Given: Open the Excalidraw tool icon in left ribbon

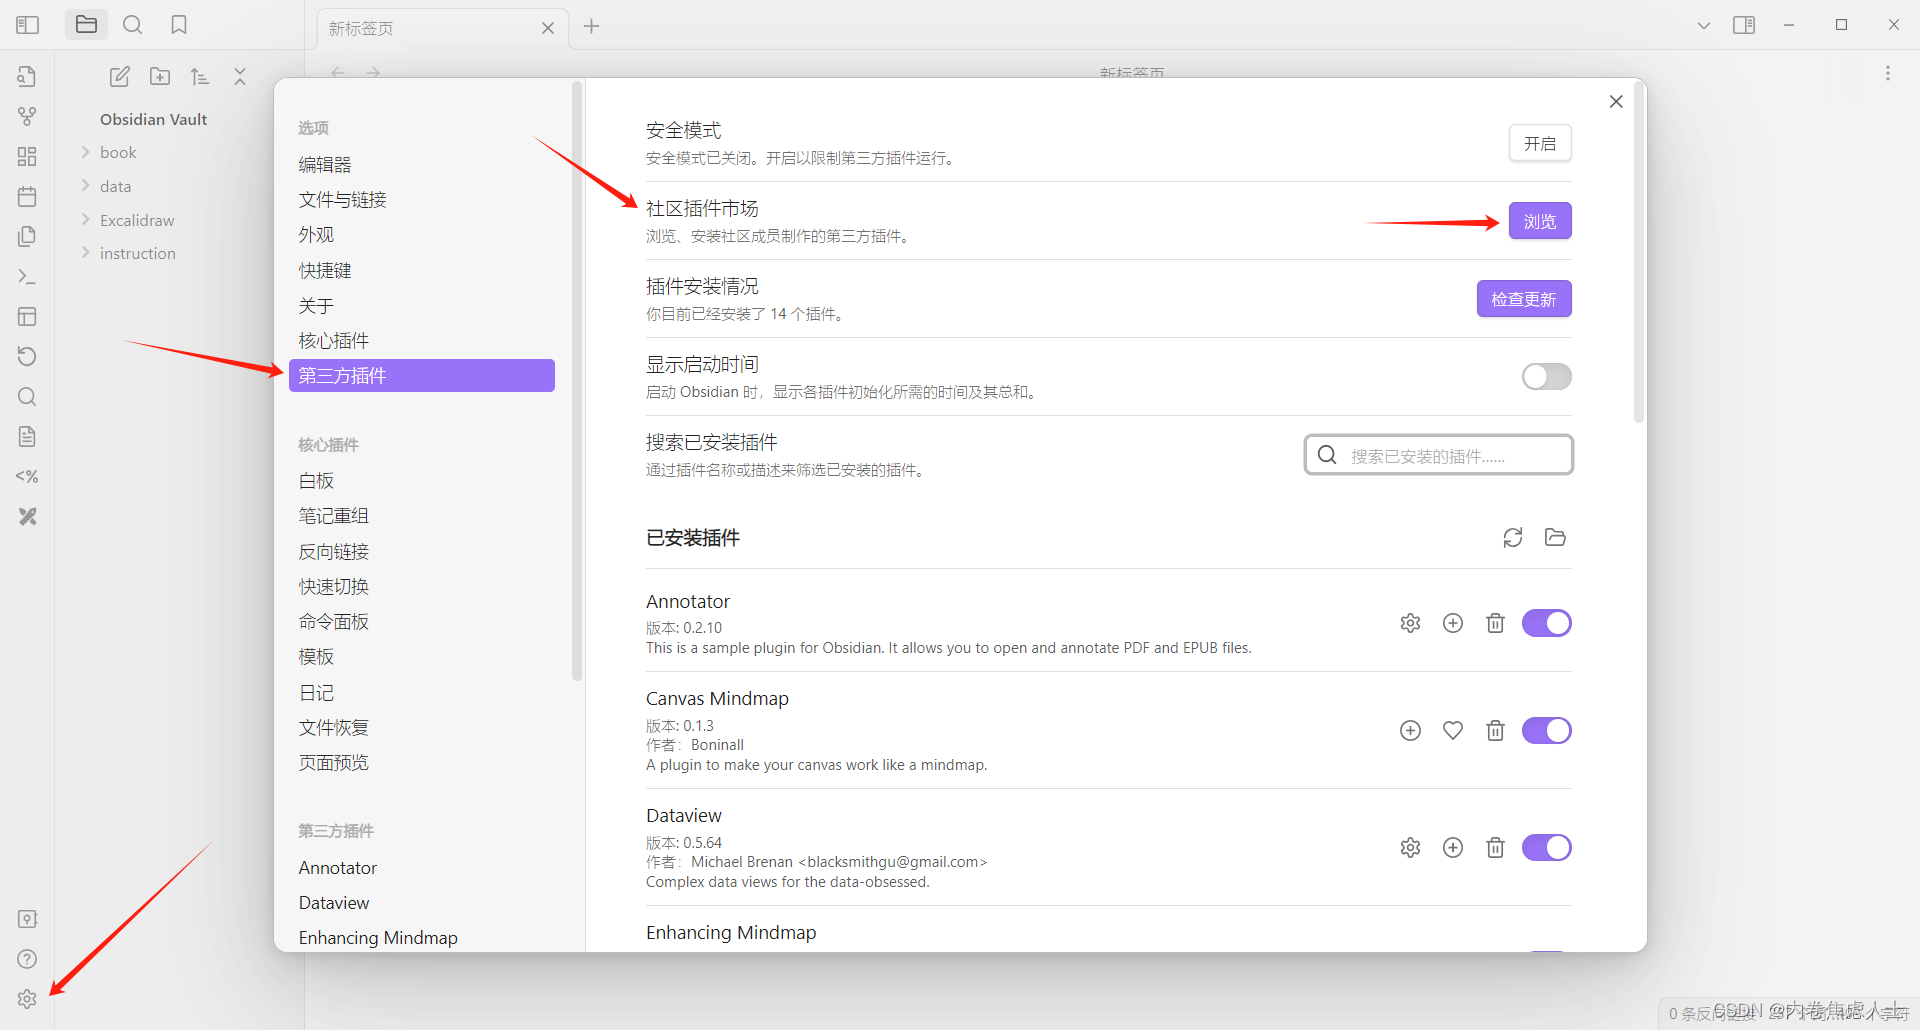Looking at the screenshot, I should tap(27, 516).
